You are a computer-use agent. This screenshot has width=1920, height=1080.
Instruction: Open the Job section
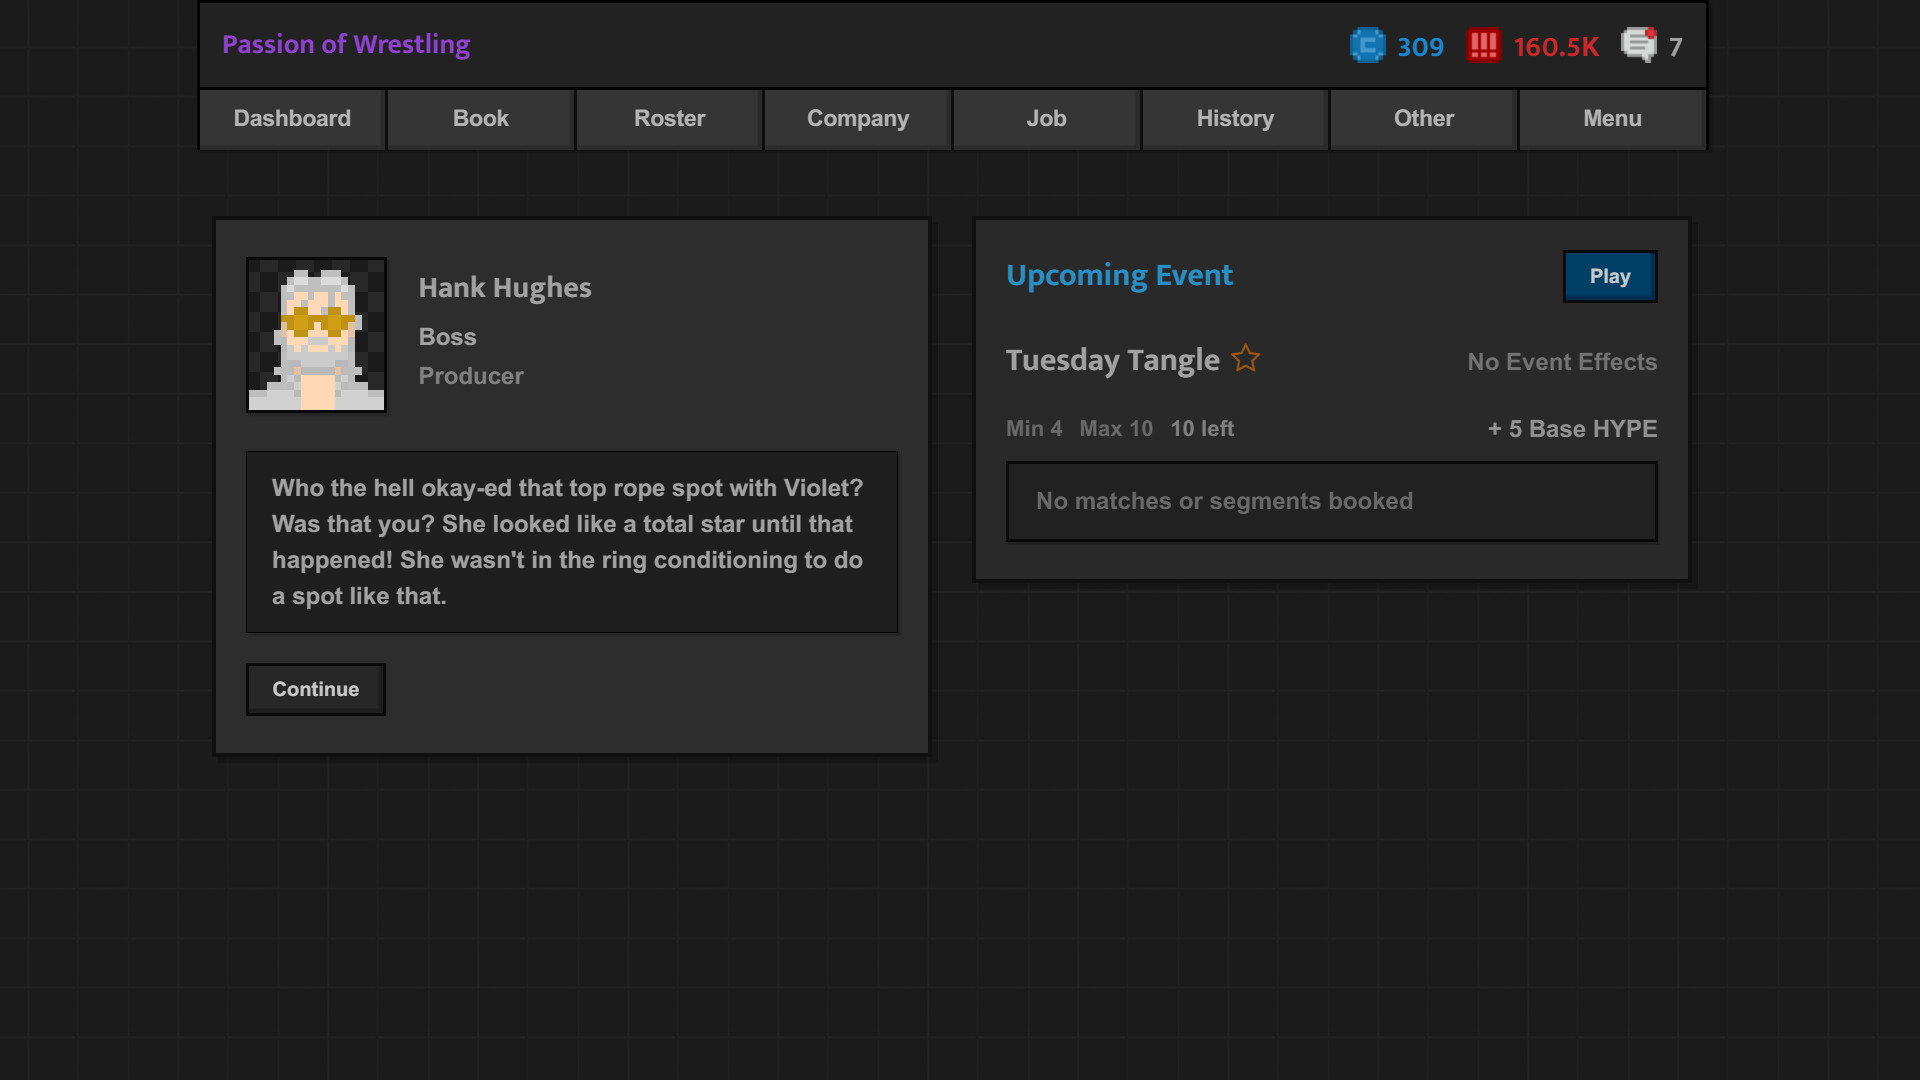pyautogui.click(x=1046, y=118)
